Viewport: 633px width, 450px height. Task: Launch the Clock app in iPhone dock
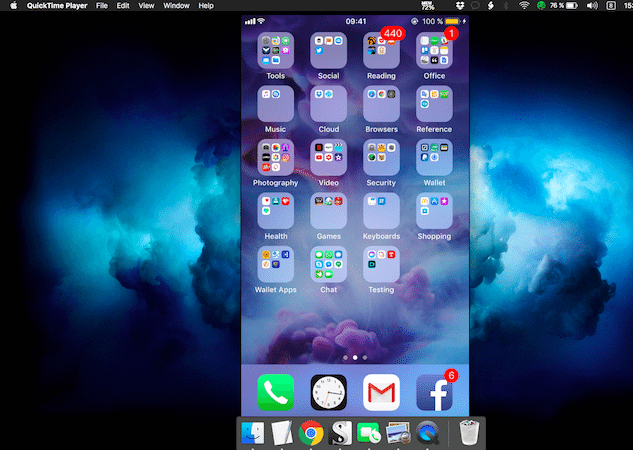(328, 392)
